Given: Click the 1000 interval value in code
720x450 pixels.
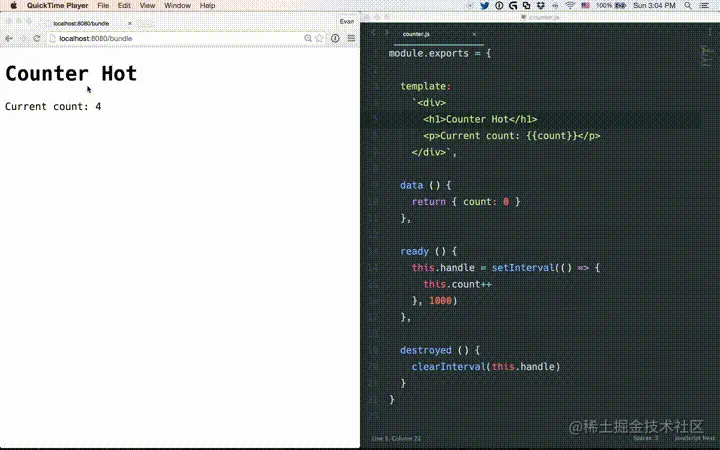Looking at the screenshot, I should (440, 301).
